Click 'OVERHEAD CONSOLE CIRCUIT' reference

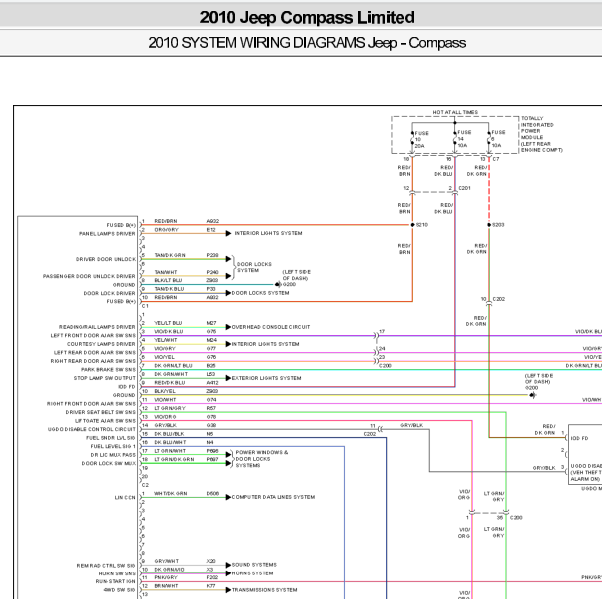pyautogui.click(x=271, y=327)
